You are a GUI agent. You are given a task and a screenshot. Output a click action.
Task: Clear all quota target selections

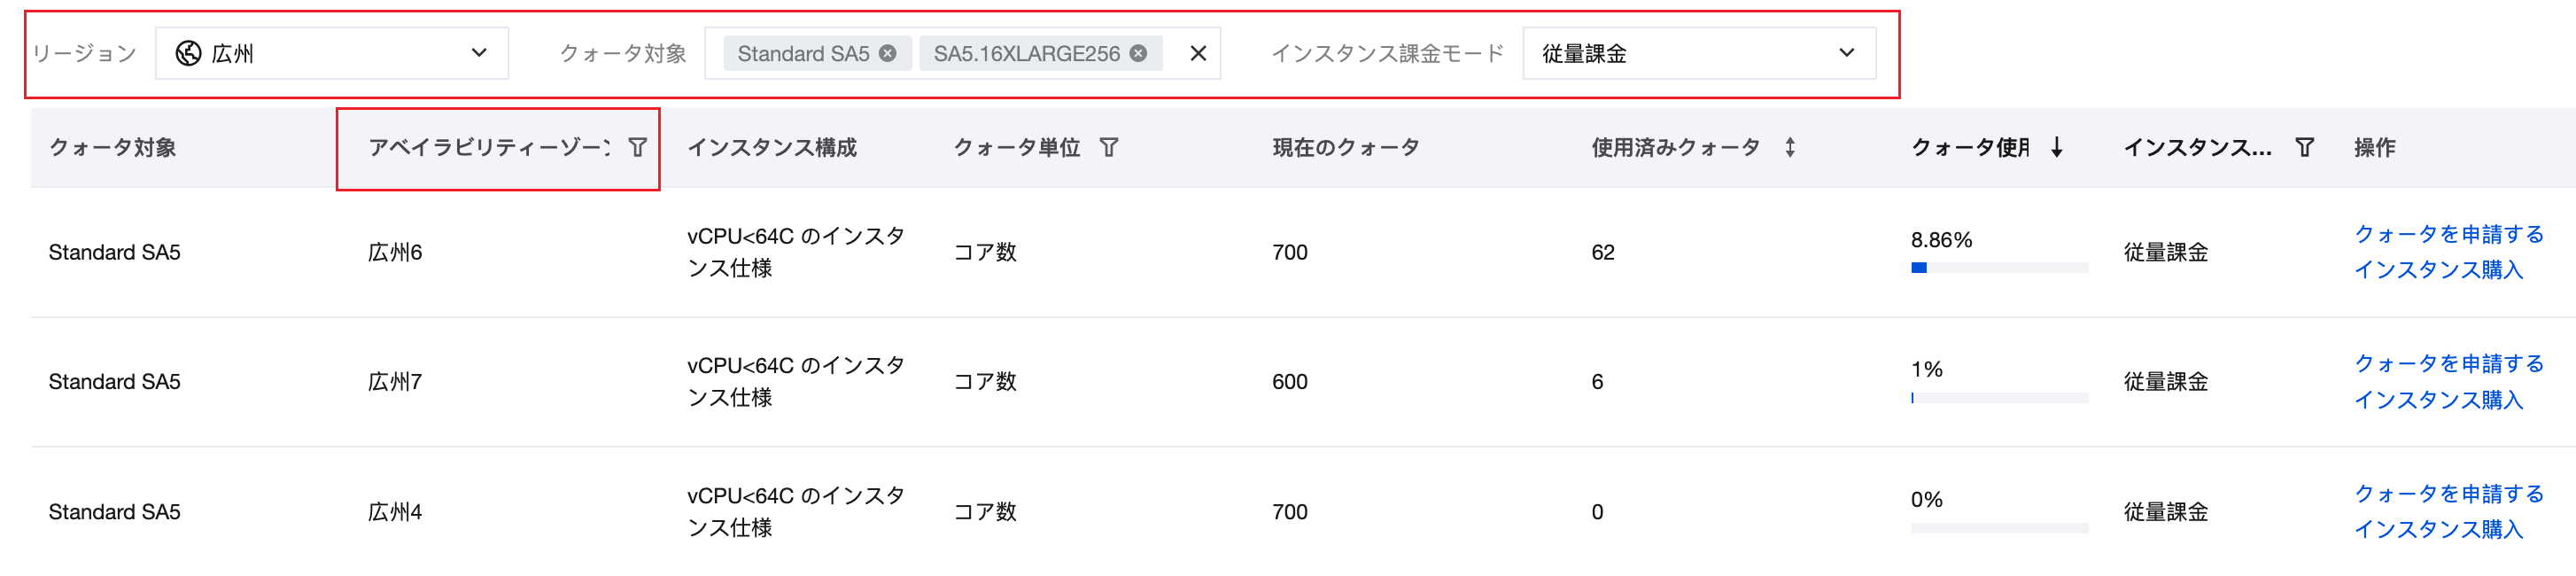1197,54
